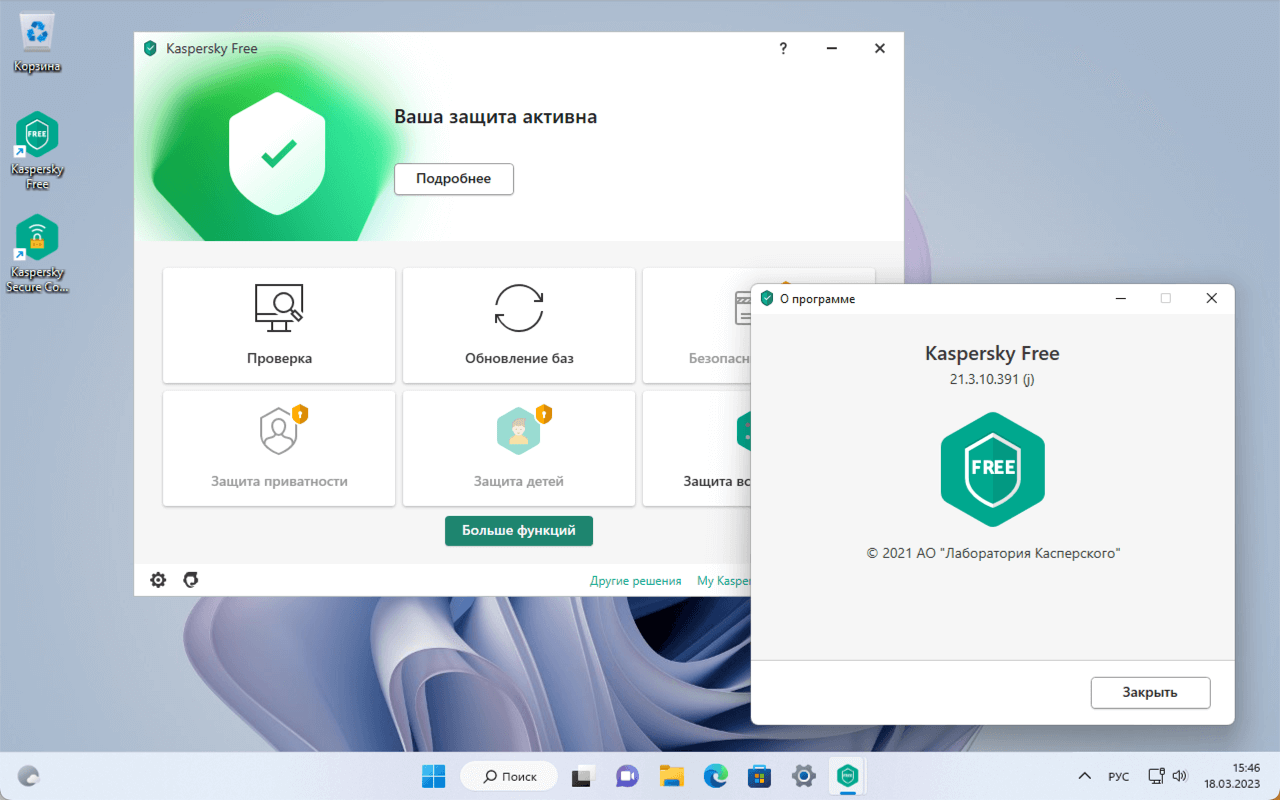This screenshot has width=1280, height=800.
Task: Click Закрыть in the О программе dialog
Action: (x=1150, y=692)
